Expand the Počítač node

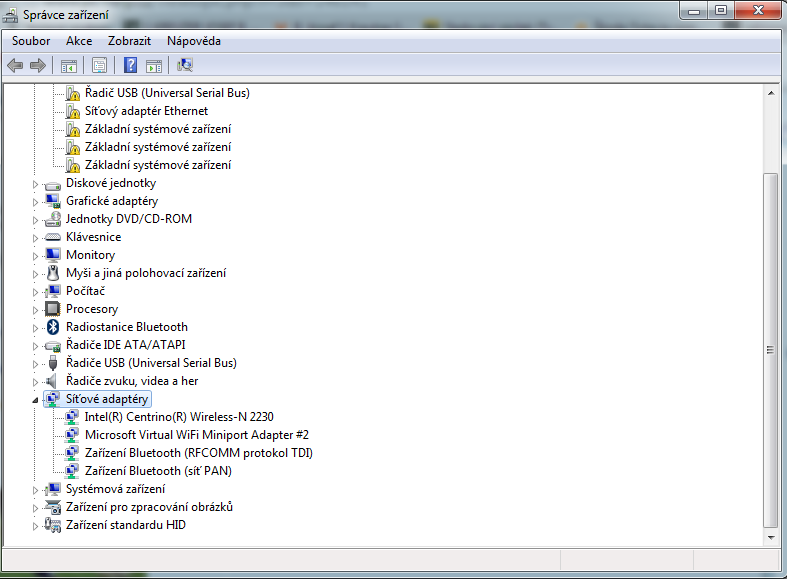click(35, 293)
